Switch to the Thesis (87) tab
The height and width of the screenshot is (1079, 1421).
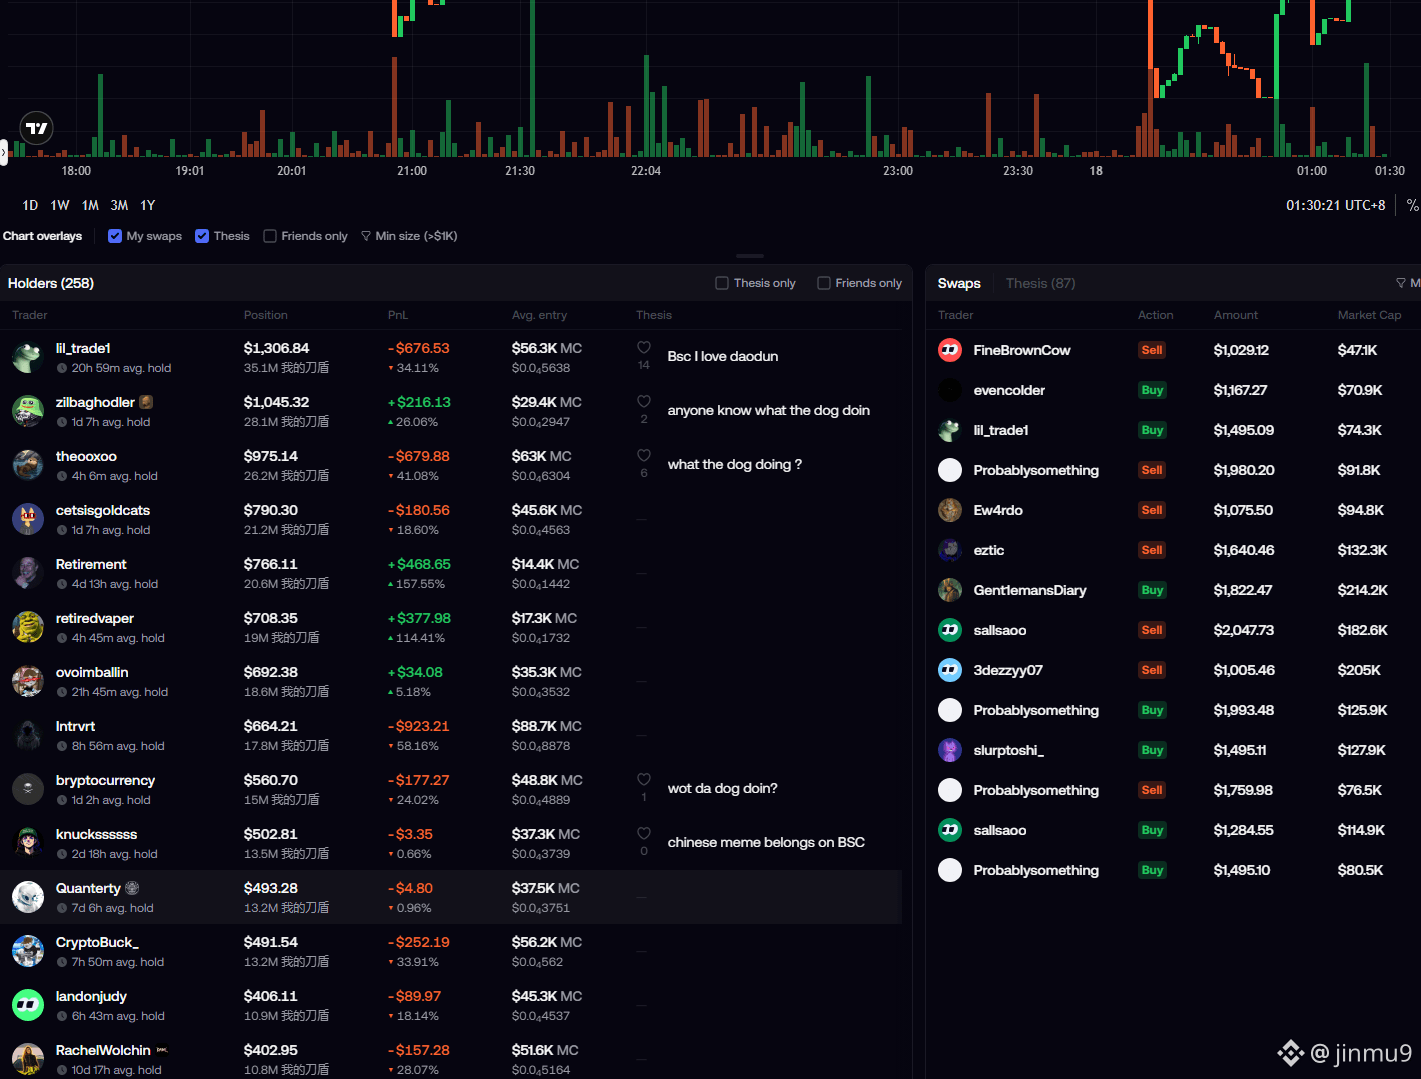pos(1040,283)
